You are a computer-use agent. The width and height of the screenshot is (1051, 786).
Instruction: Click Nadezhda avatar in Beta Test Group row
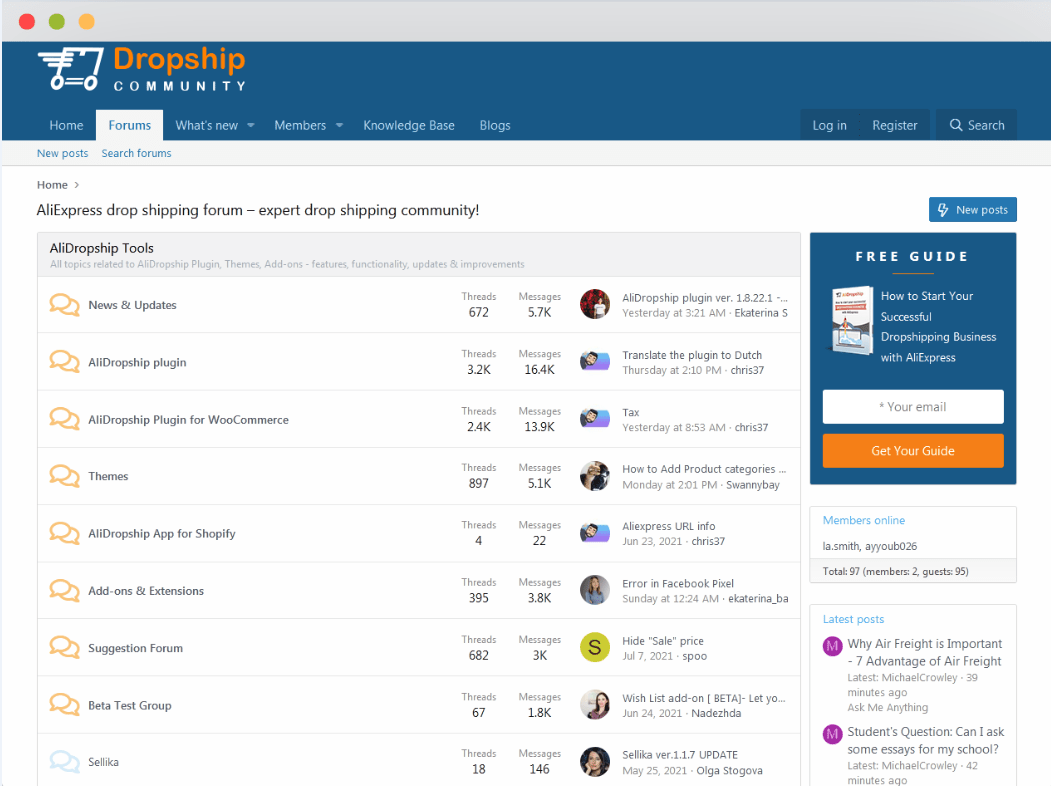point(595,705)
